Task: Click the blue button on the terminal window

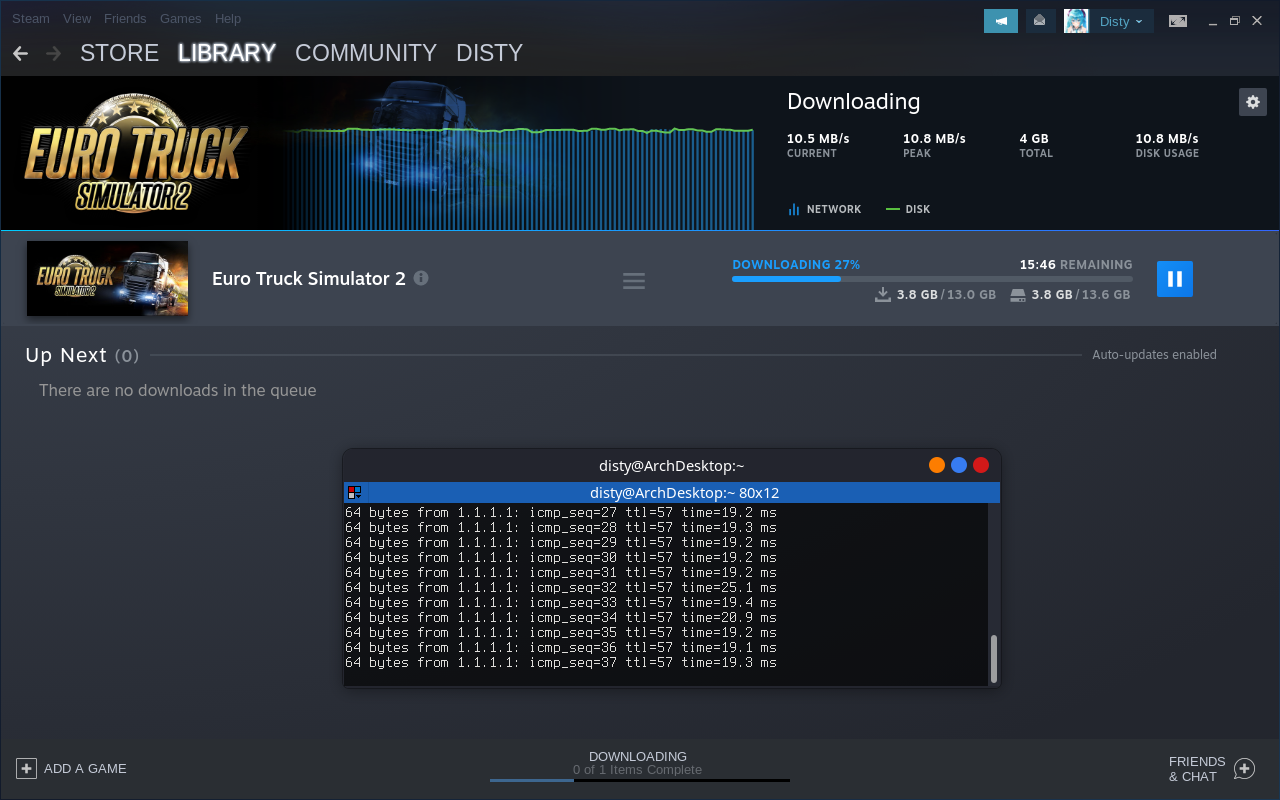Action: [959, 465]
